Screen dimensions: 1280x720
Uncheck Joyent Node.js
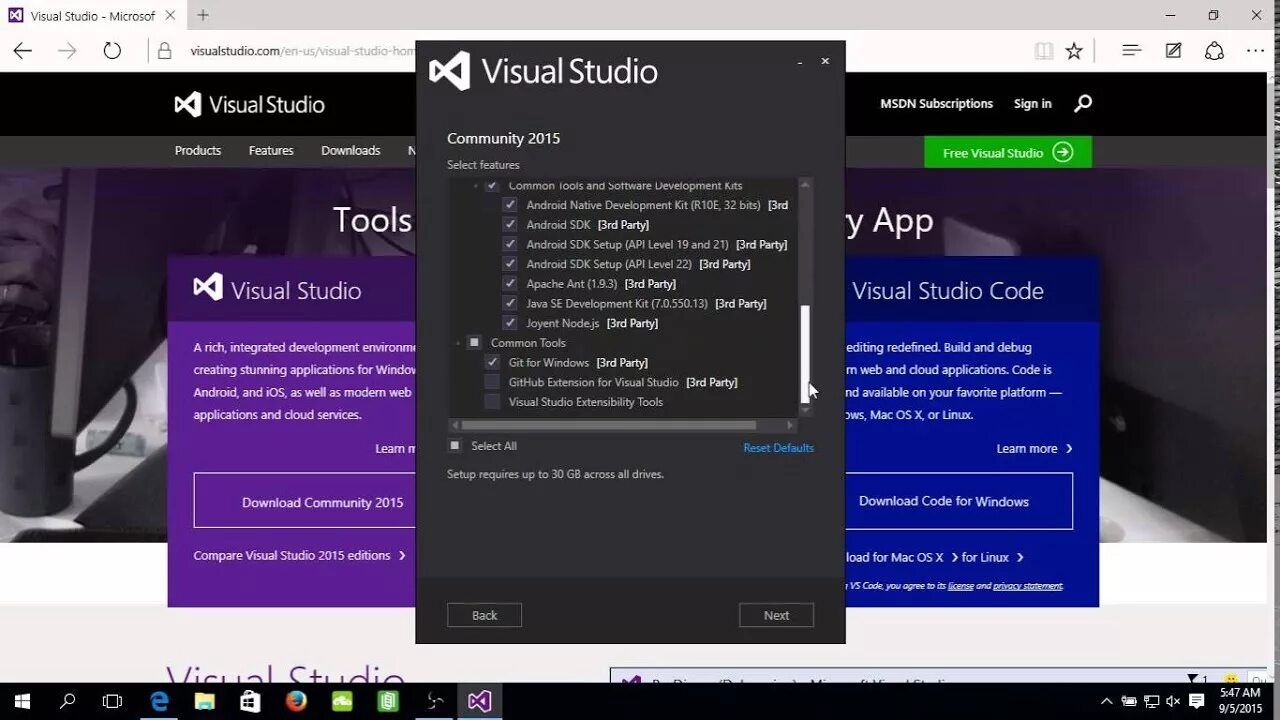click(510, 323)
